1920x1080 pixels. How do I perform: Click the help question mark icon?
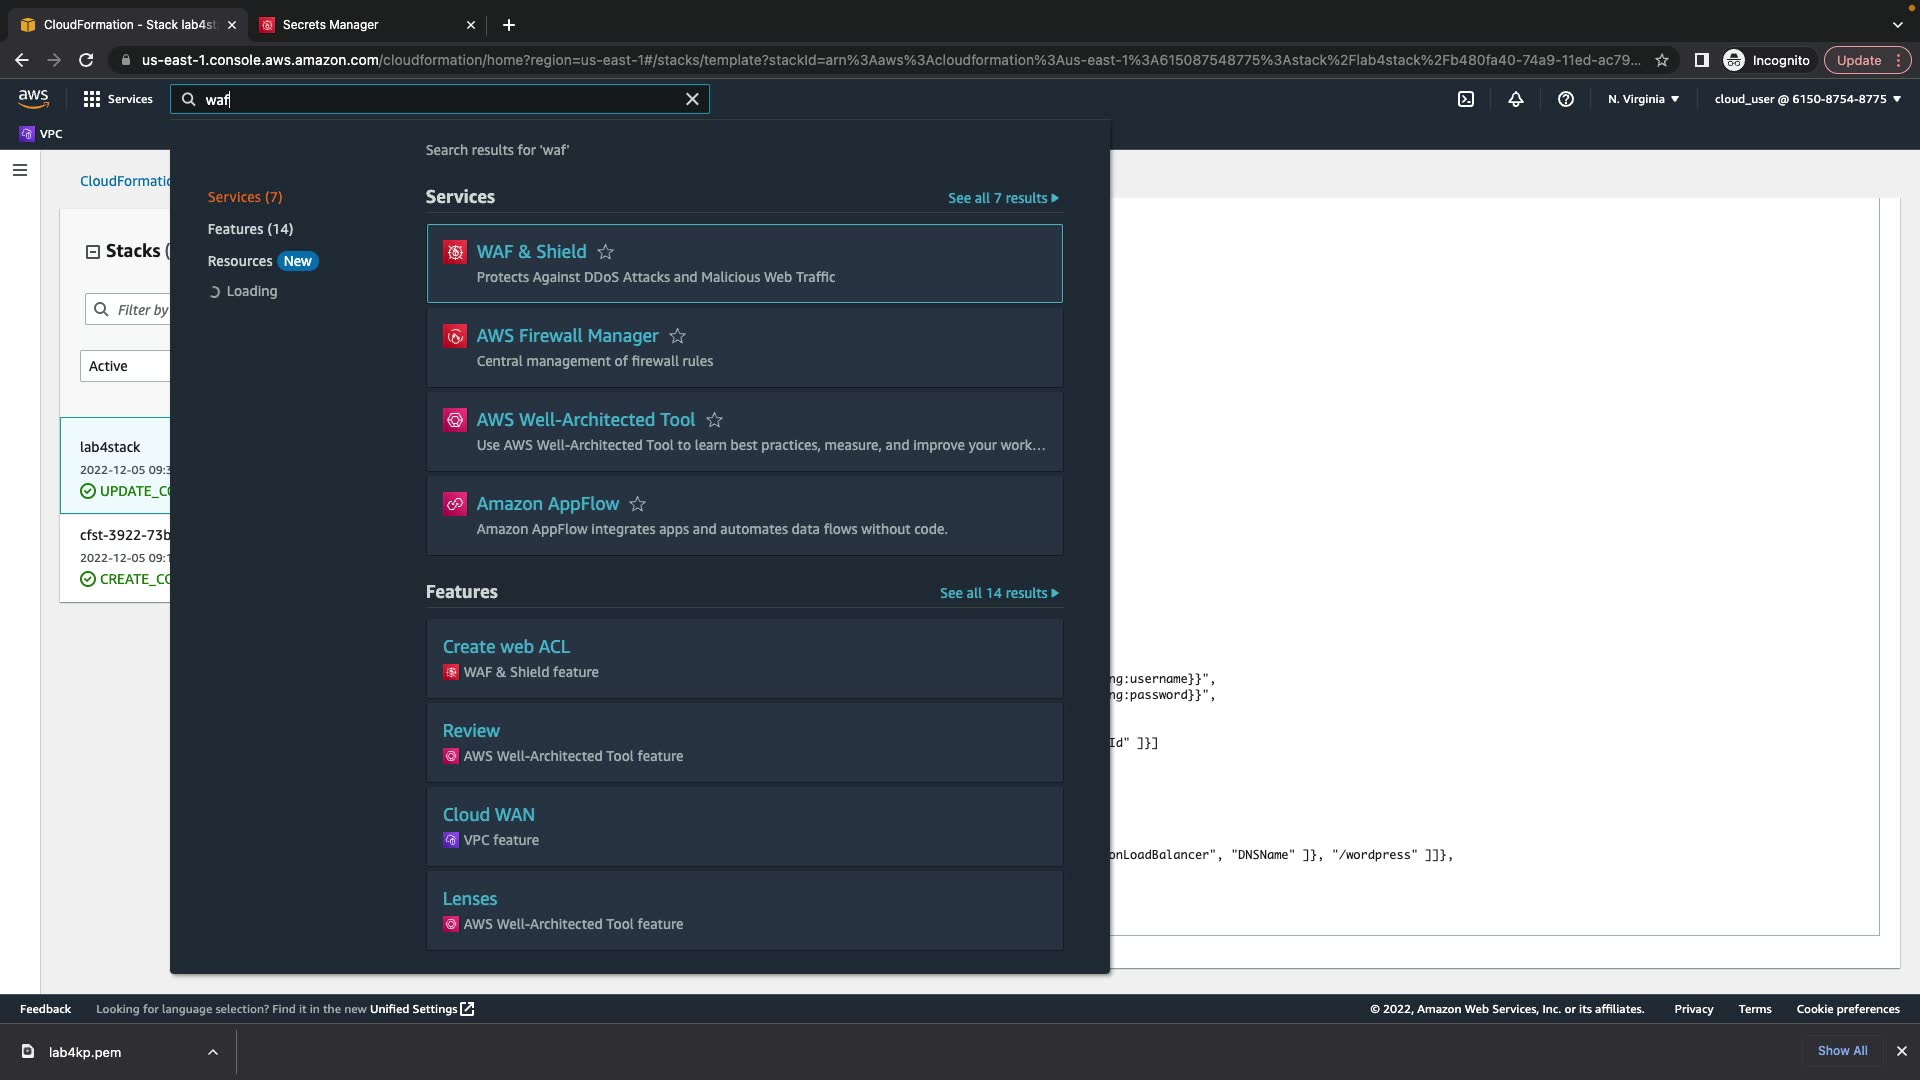1566,99
